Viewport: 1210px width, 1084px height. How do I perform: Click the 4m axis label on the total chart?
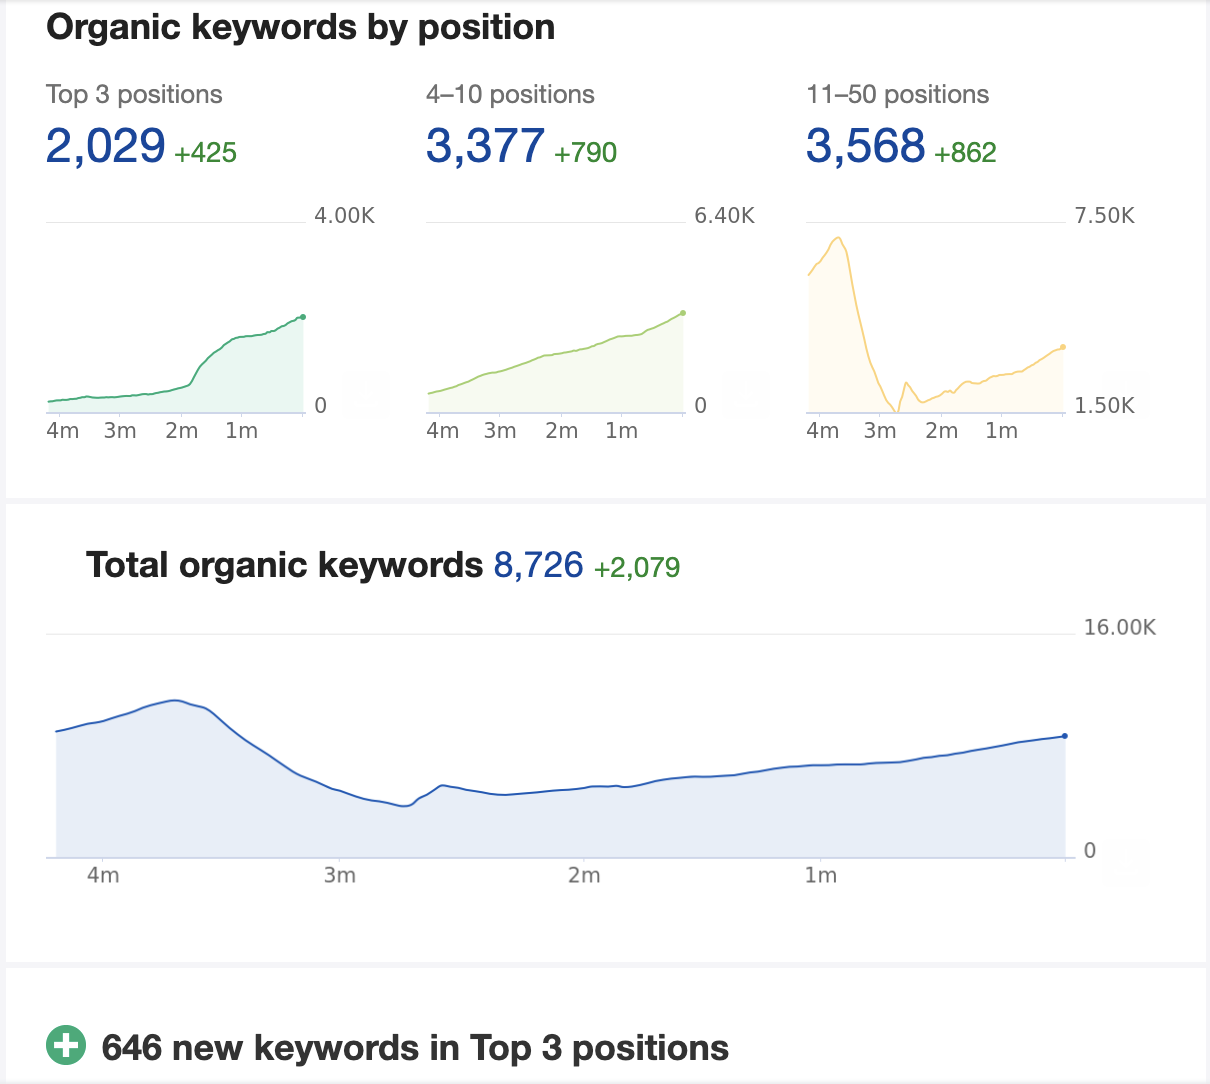pos(104,874)
